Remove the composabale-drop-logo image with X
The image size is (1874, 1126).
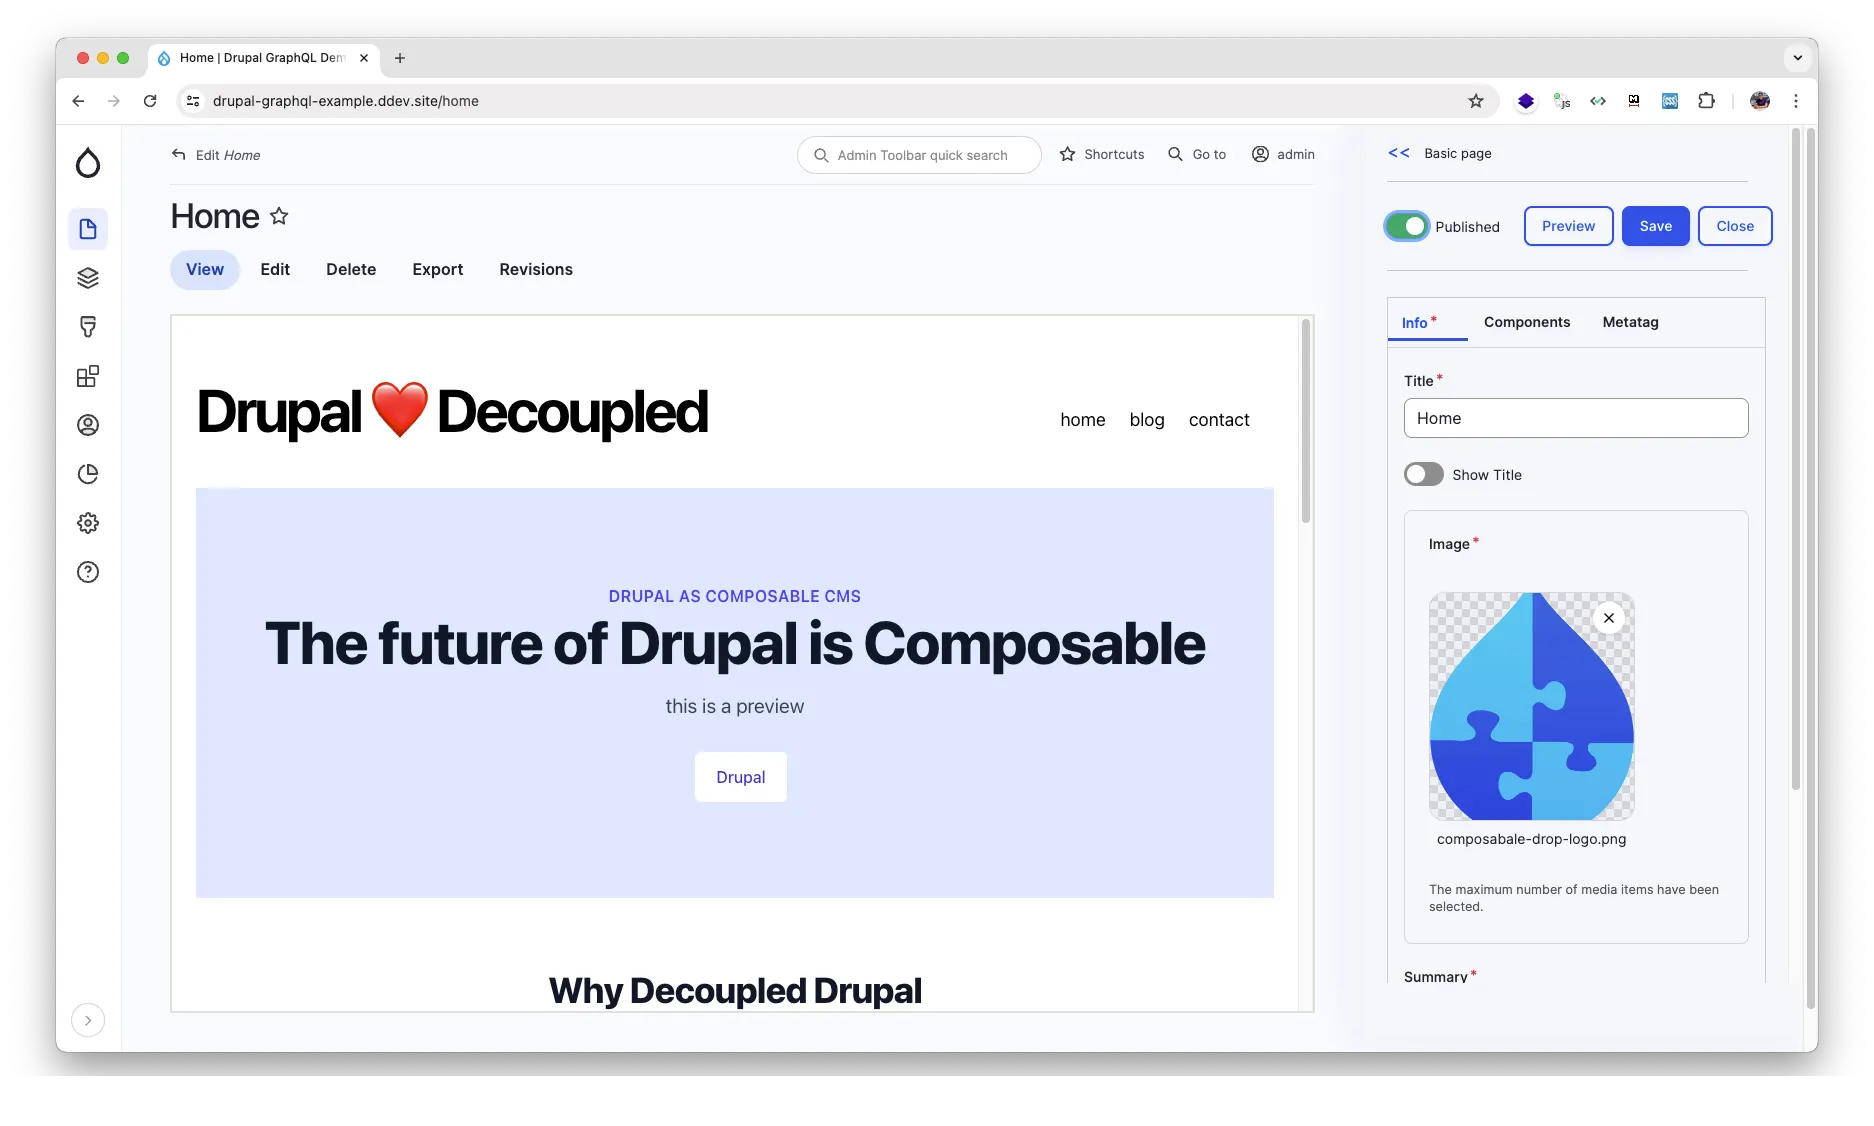(1609, 618)
